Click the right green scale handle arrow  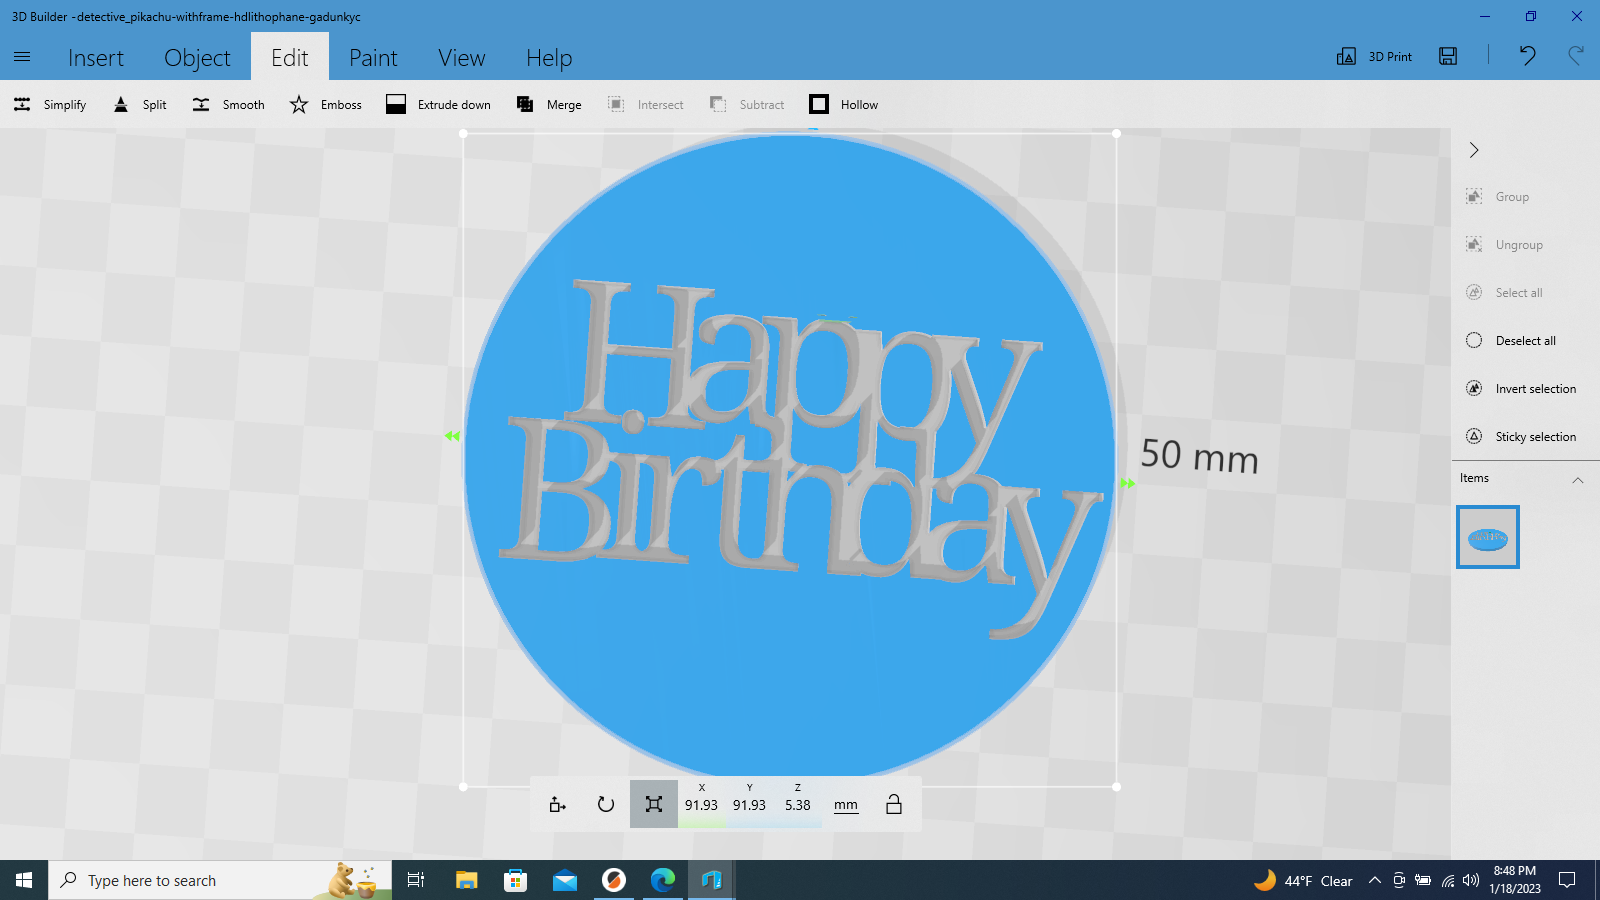[1128, 484]
